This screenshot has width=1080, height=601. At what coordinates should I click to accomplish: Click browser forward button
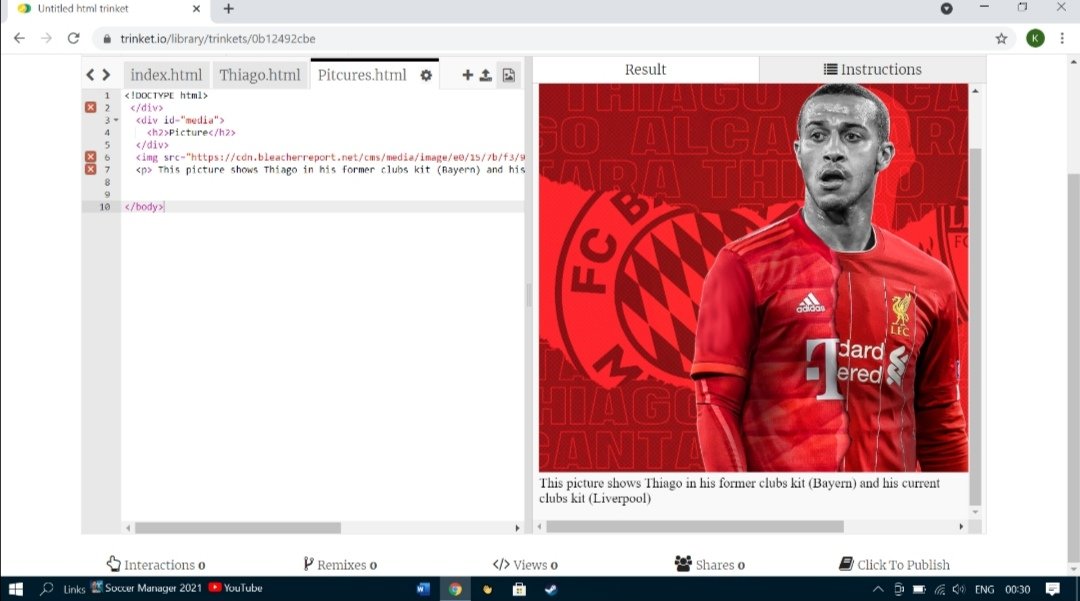(46, 39)
